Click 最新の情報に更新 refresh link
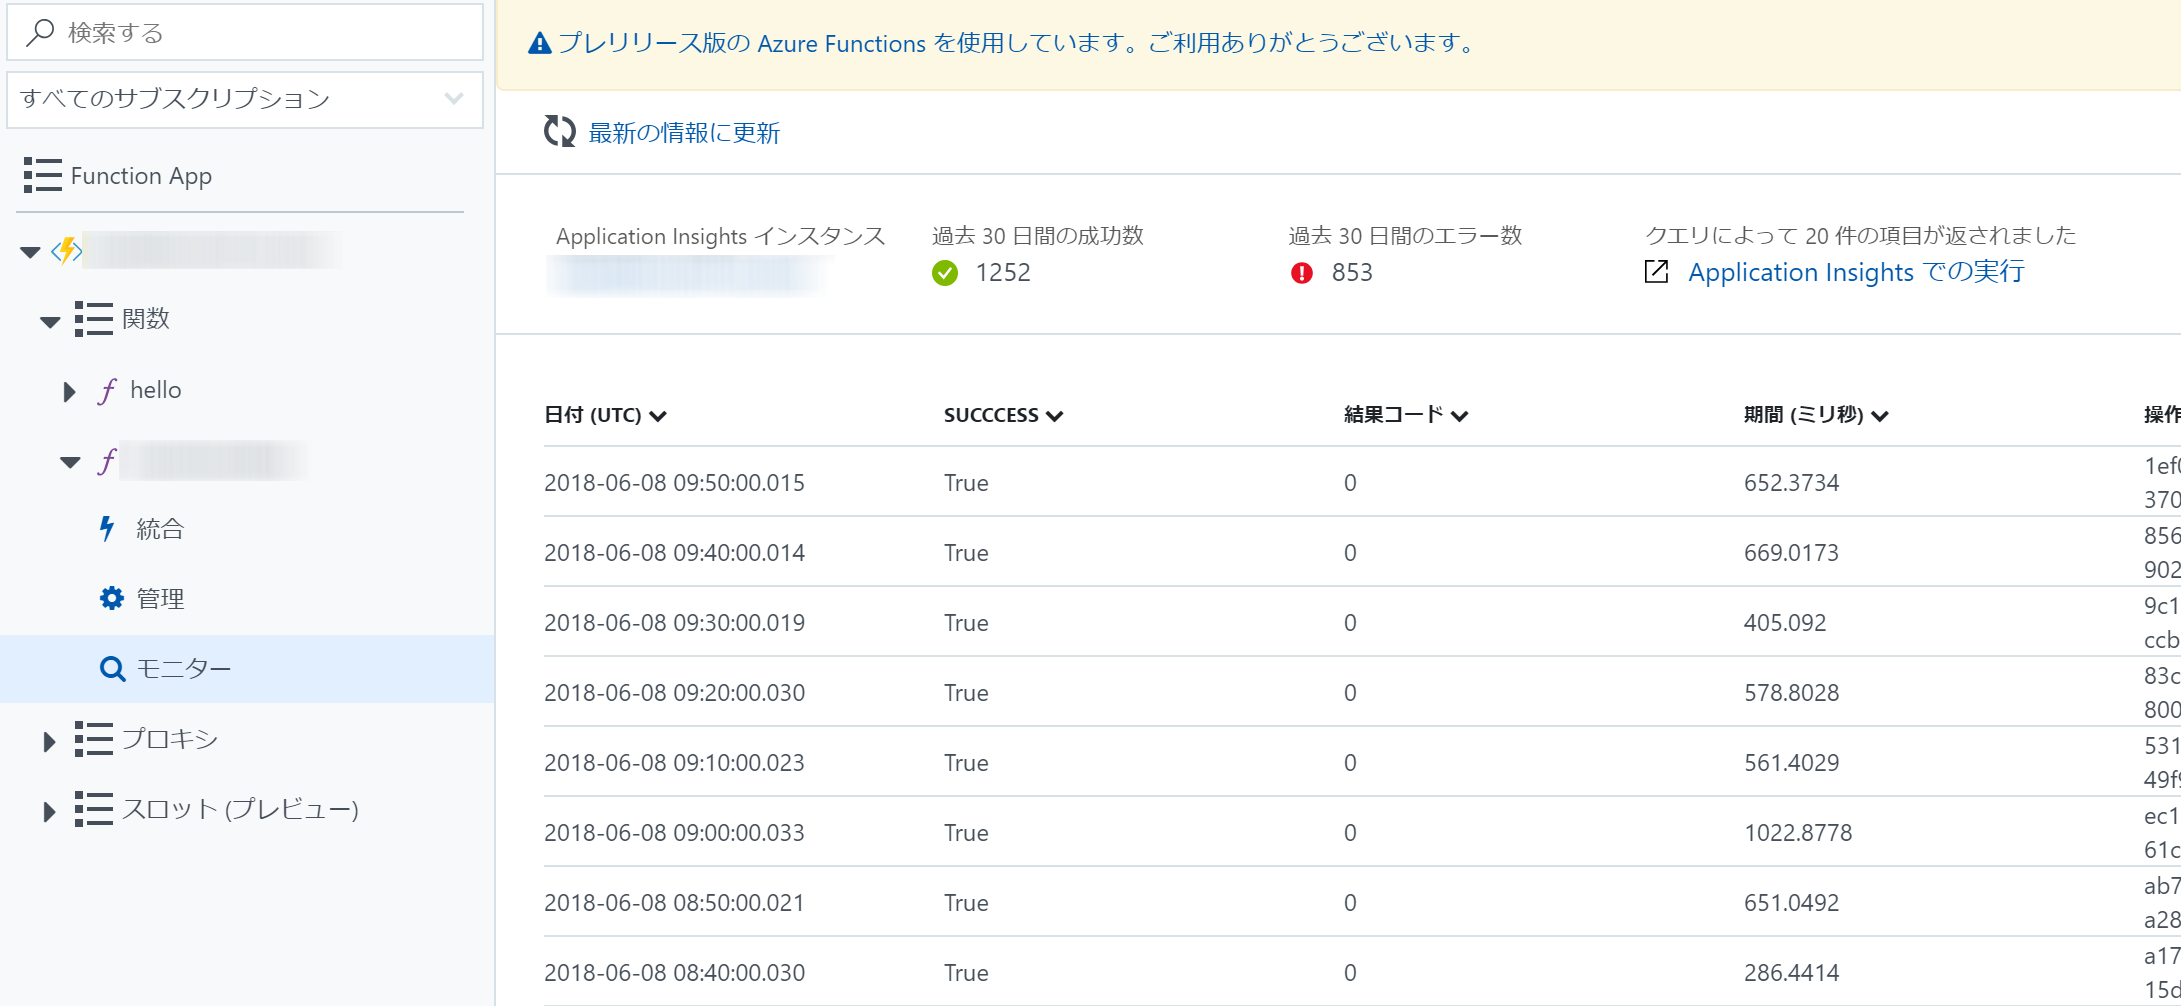This screenshot has height=1006, width=2181. (684, 133)
